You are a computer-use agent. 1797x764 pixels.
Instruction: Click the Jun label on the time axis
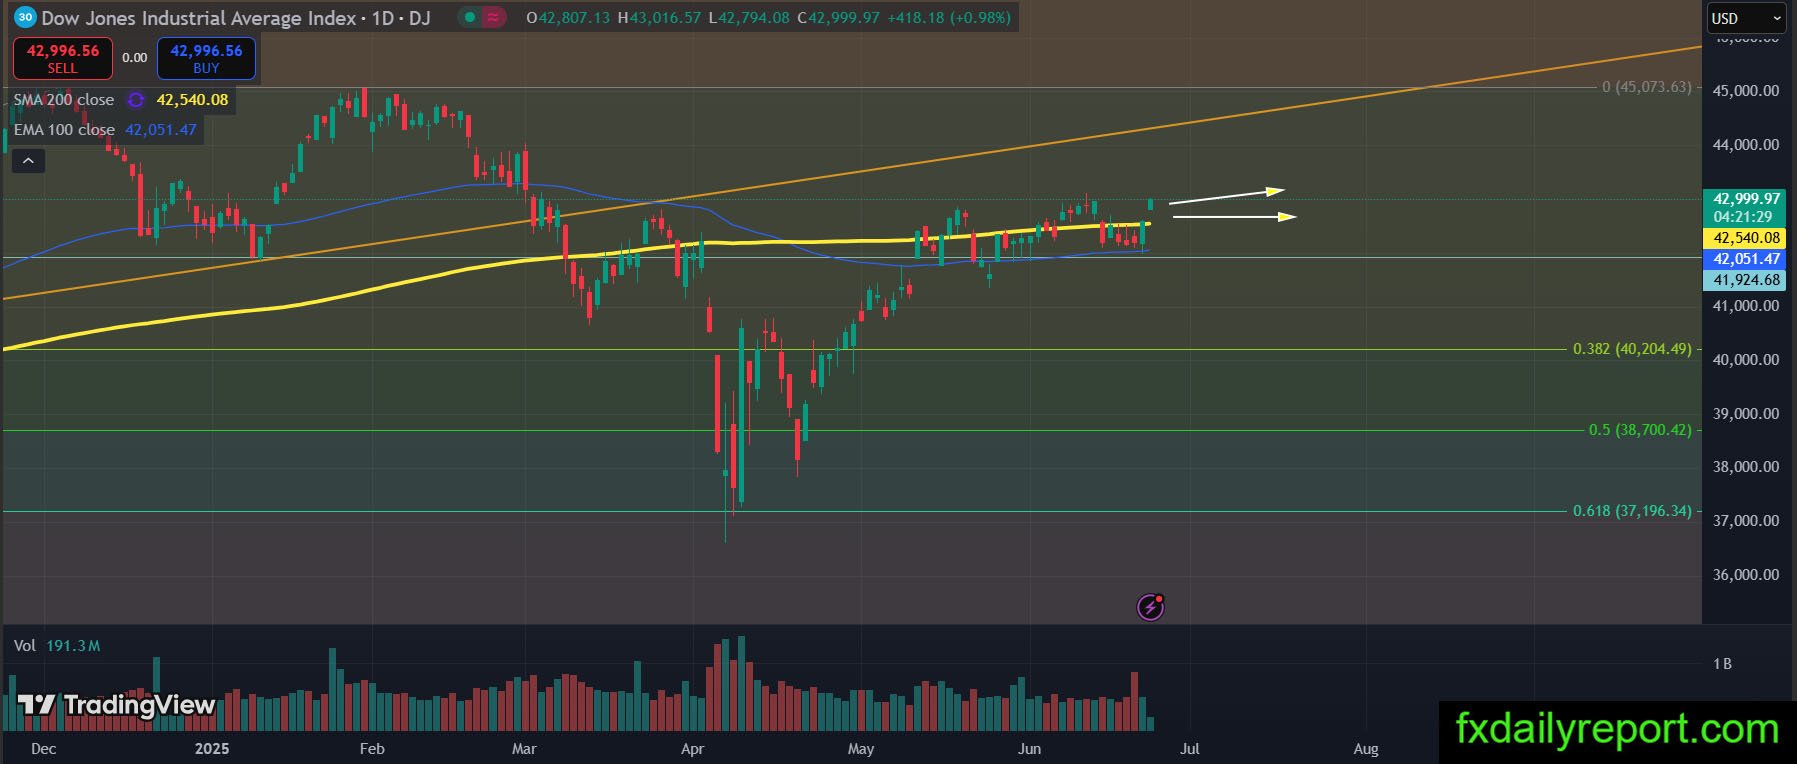1029,749
